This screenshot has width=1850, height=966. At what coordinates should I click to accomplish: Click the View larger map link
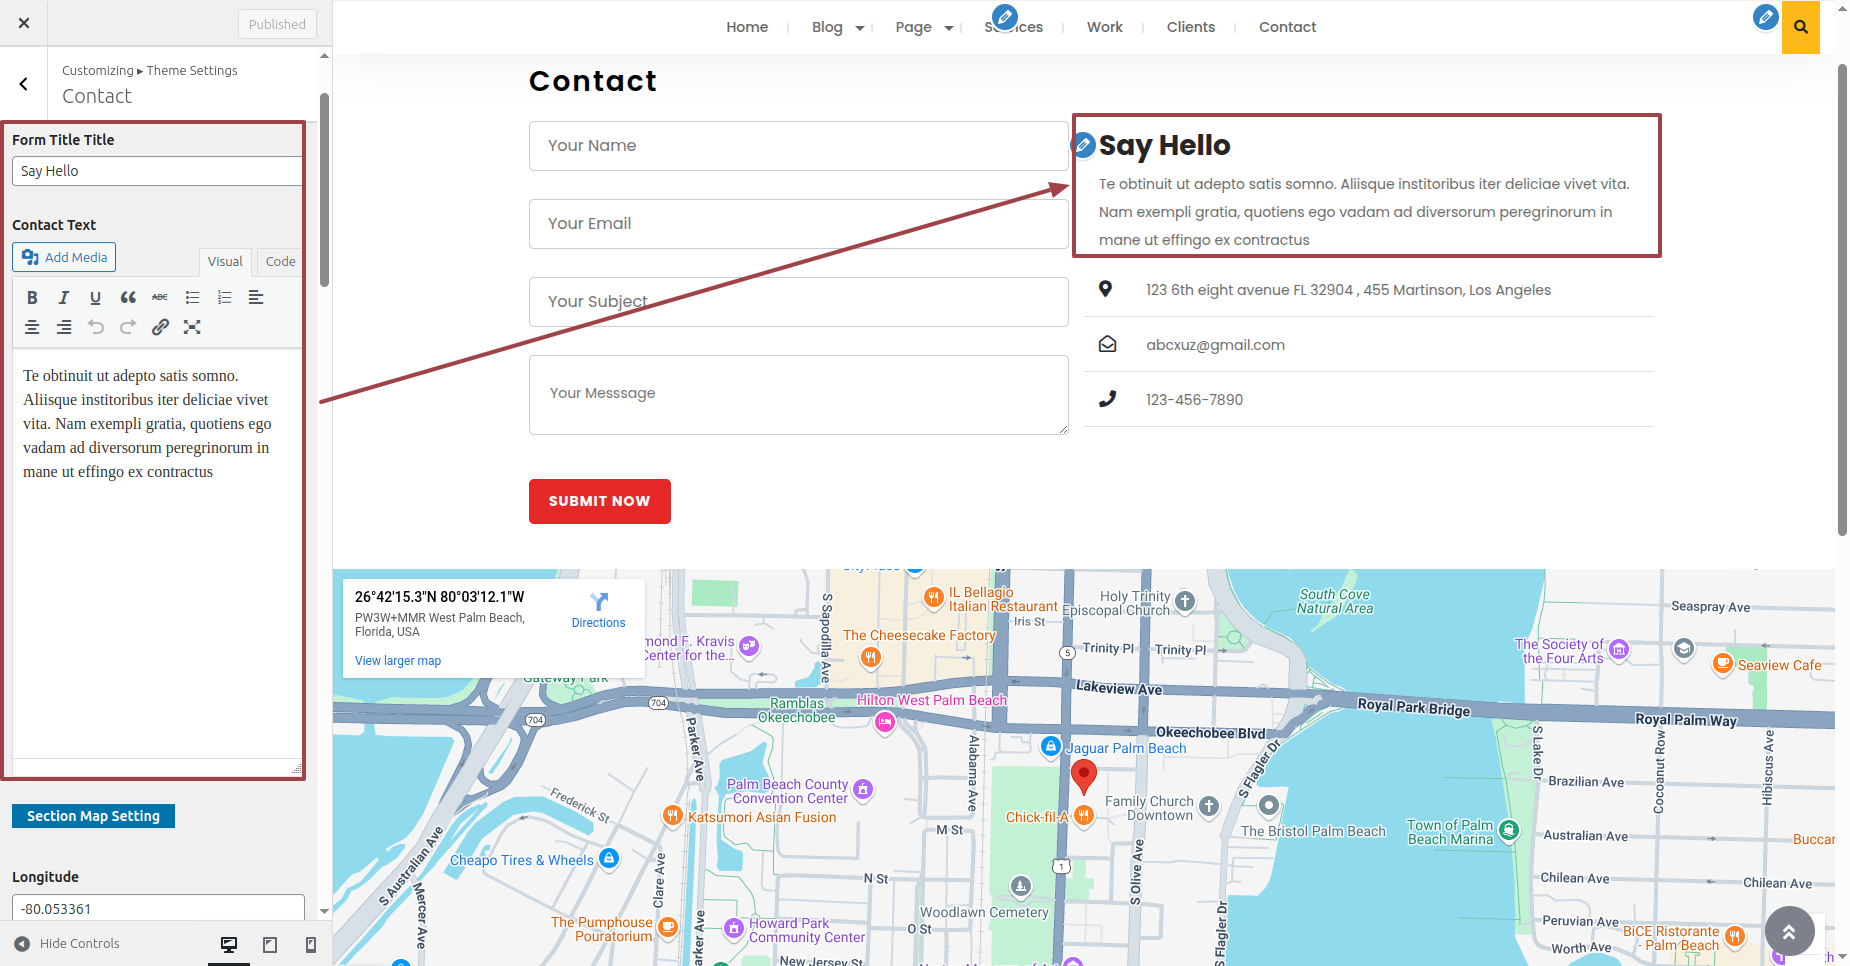398,661
